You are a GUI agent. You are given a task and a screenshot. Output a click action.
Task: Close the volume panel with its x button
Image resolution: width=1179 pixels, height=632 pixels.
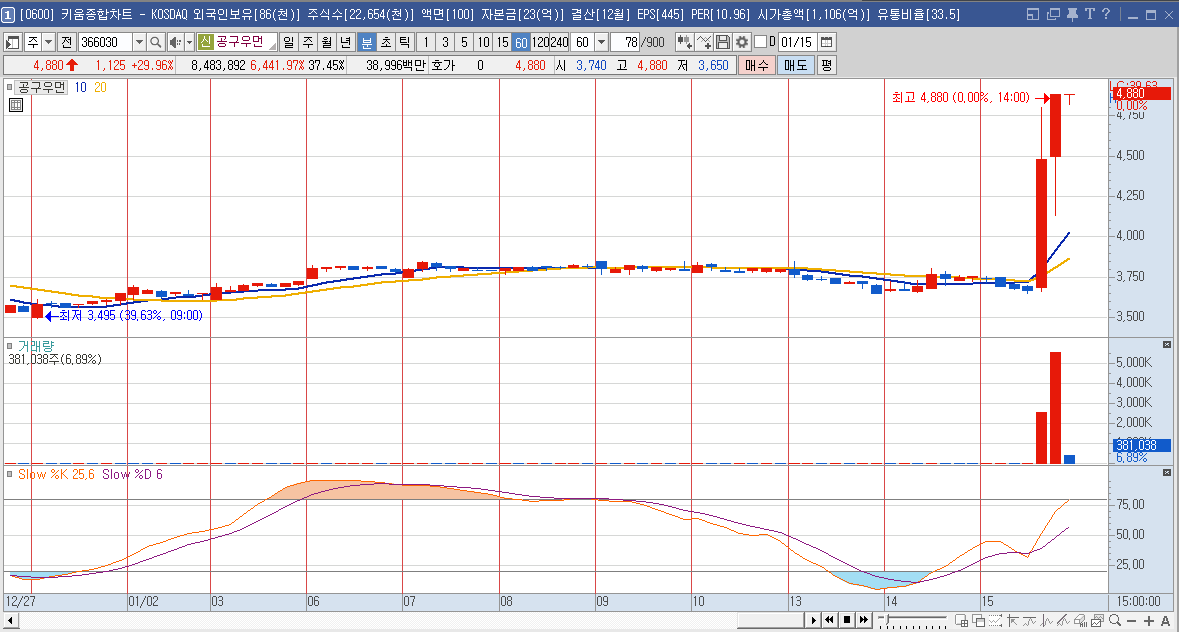1167,344
